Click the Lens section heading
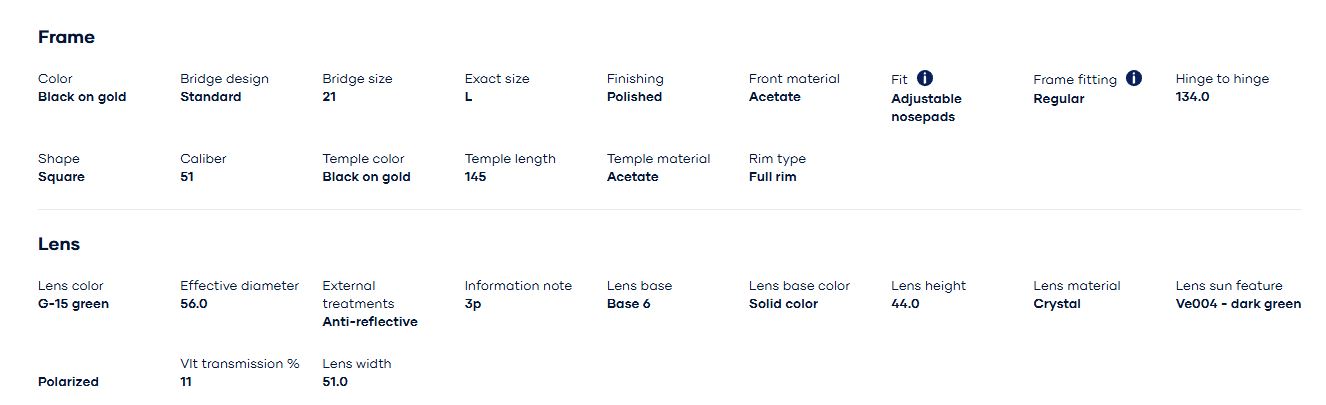The image size is (1326, 405). pyautogui.click(x=59, y=244)
